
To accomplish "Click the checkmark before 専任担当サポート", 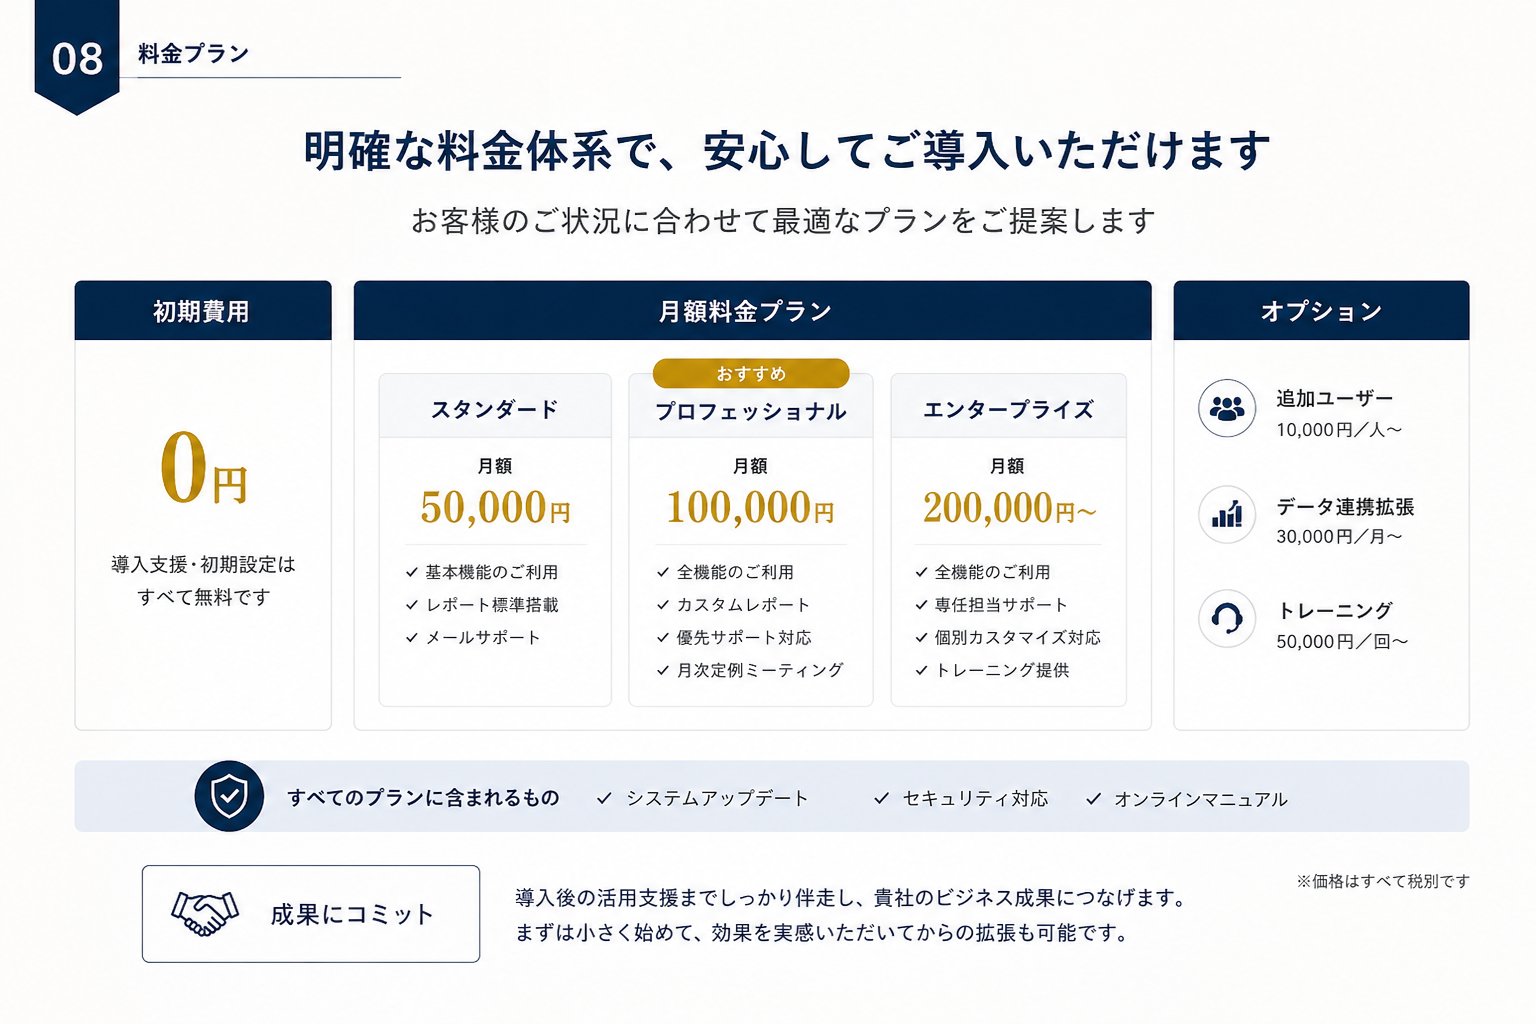I will pyautogui.click(x=921, y=605).
